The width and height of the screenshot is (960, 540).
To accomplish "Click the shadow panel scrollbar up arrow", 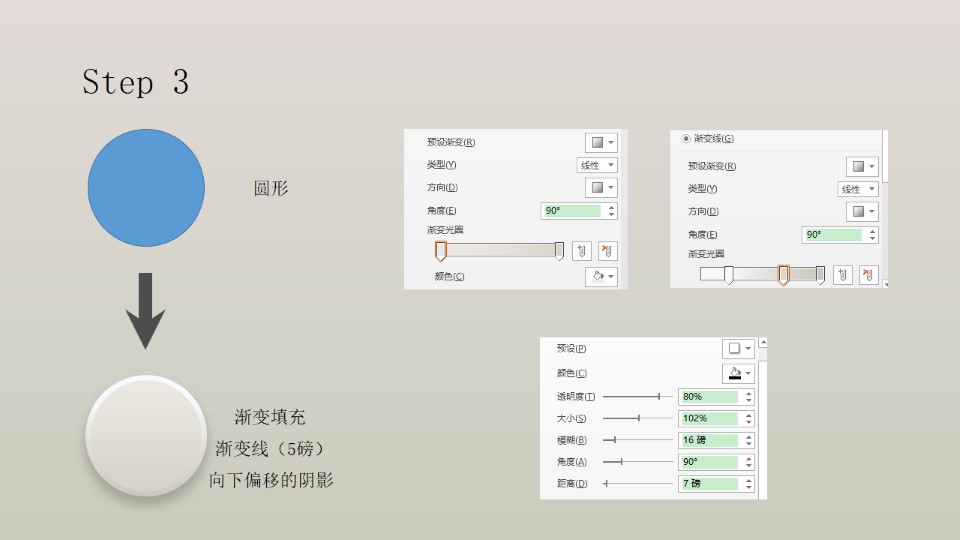I will click(763, 343).
